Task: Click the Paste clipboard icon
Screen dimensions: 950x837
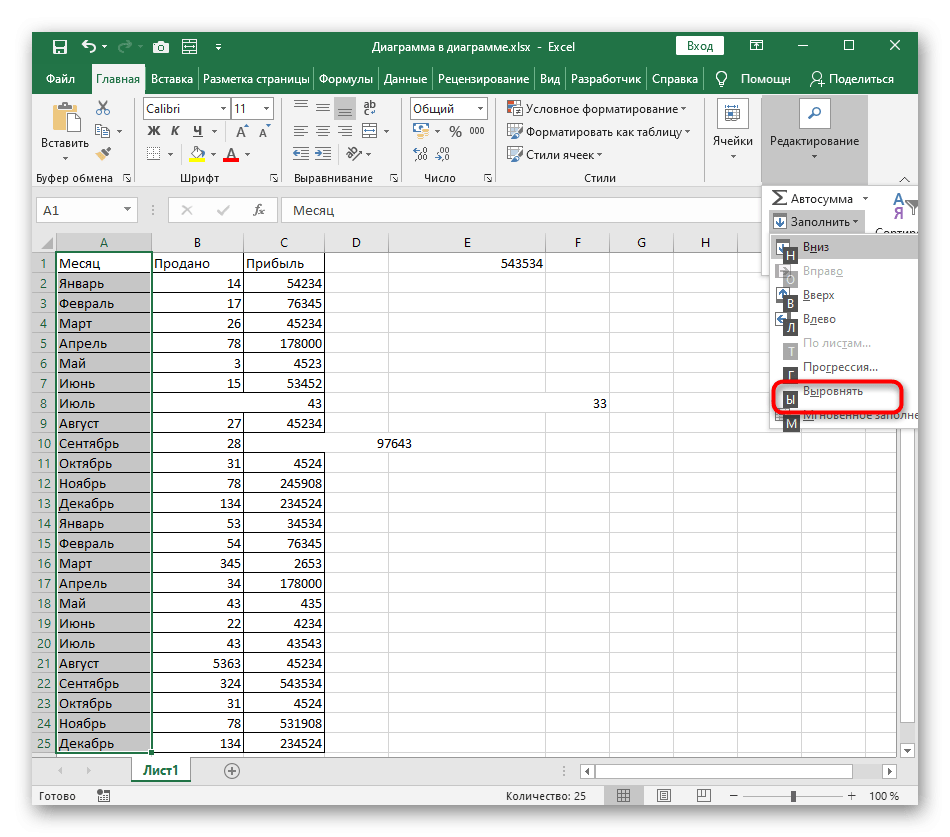Action: tap(66, 117)
